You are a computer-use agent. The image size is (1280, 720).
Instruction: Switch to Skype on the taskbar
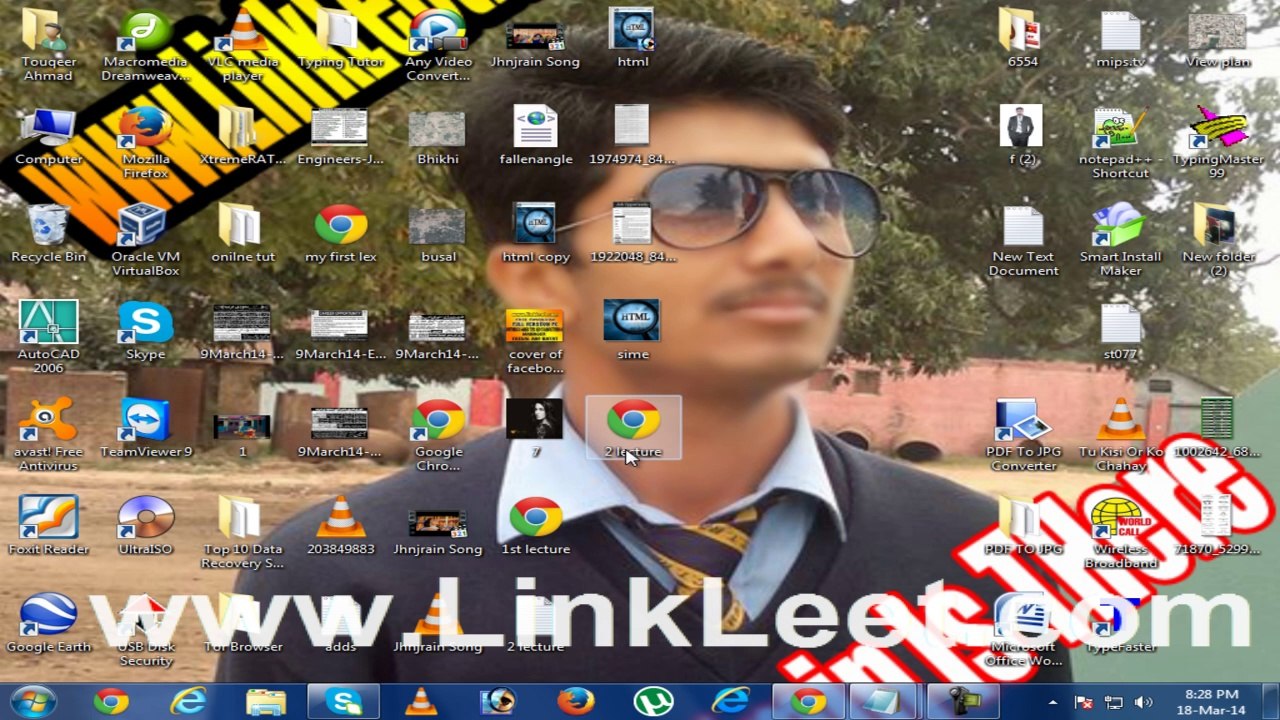coord(343,701)
